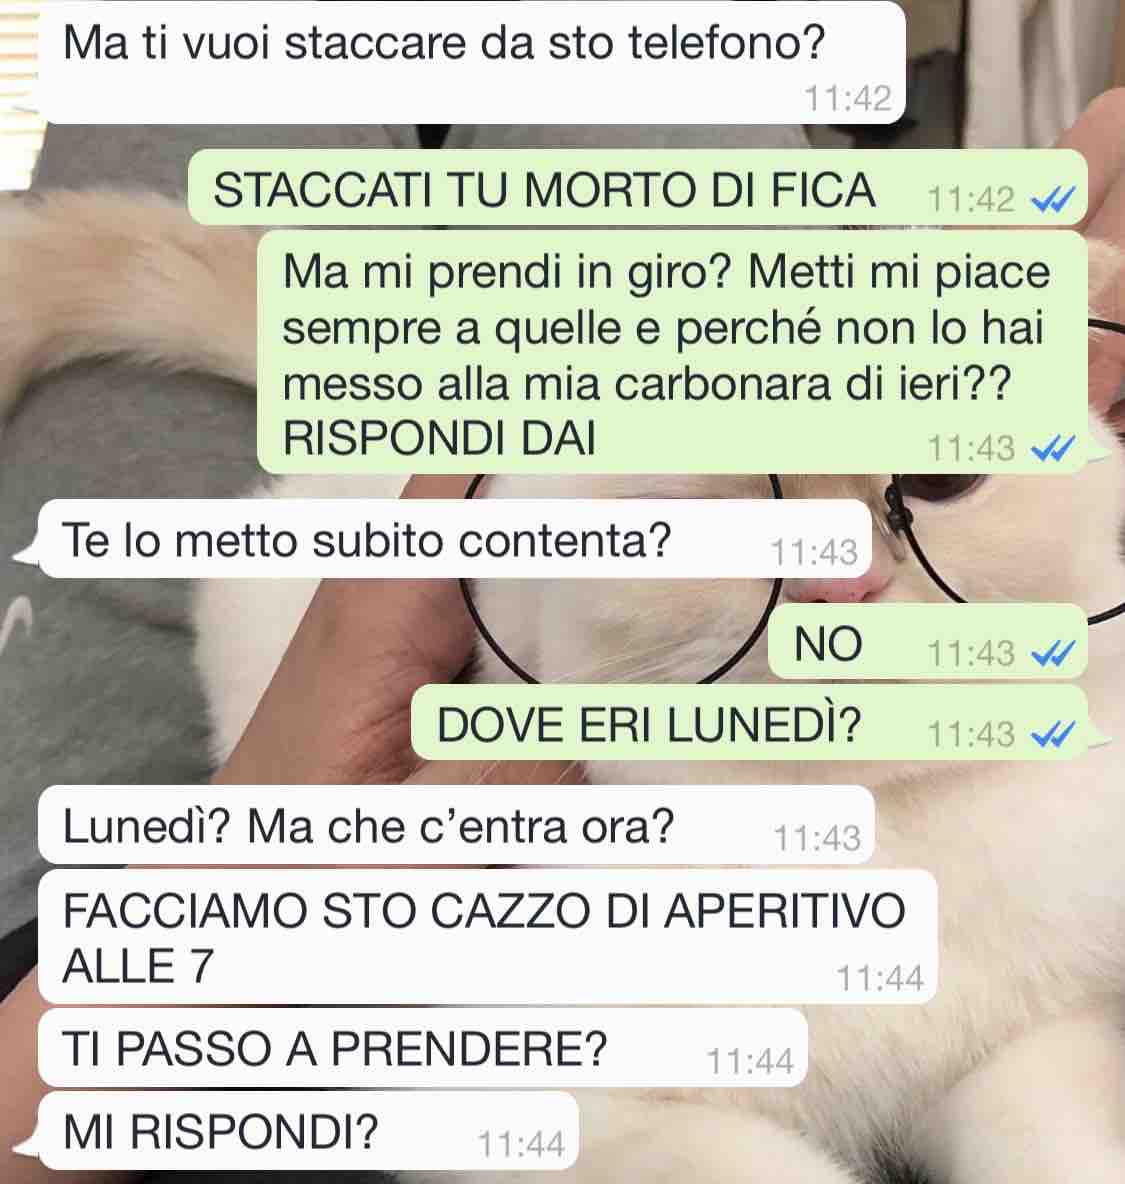Tap the 11:42 timestamp on first message

point(848,99)
